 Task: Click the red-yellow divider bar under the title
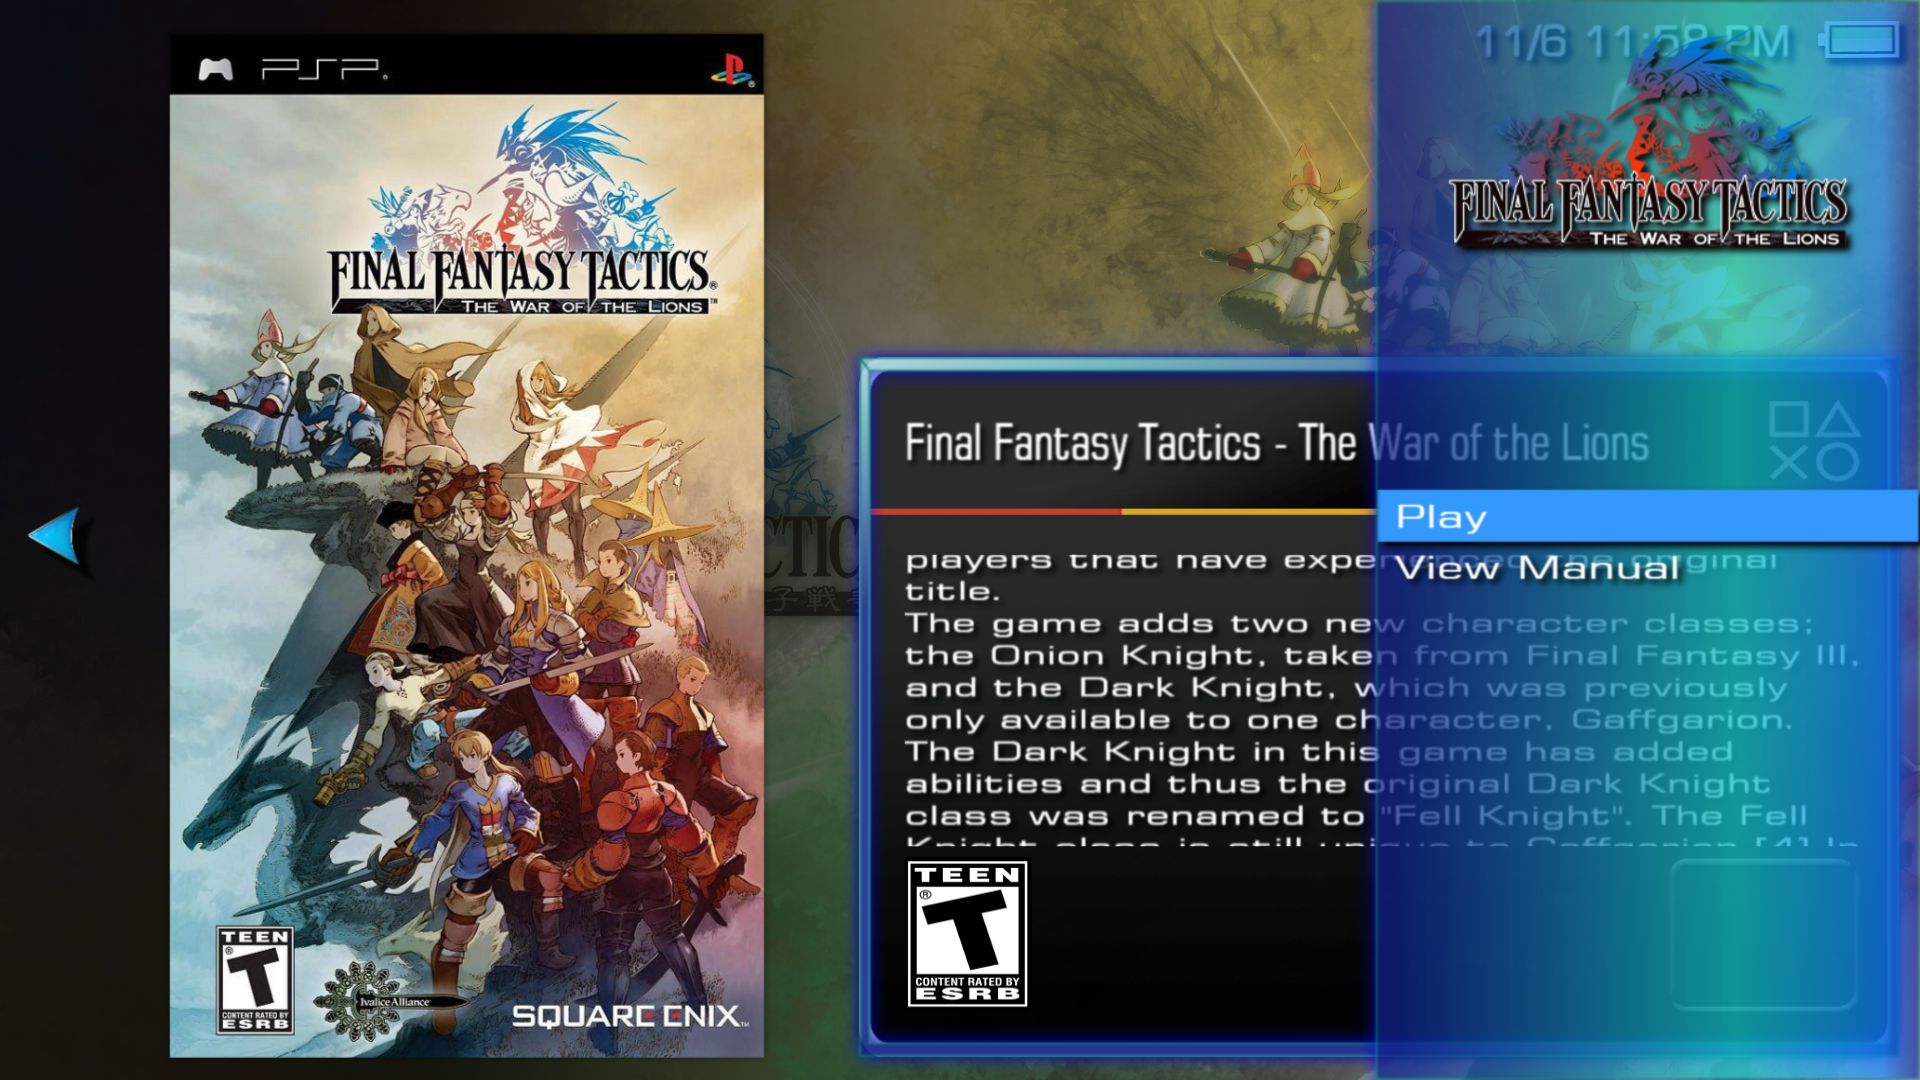click(1124, 511)
